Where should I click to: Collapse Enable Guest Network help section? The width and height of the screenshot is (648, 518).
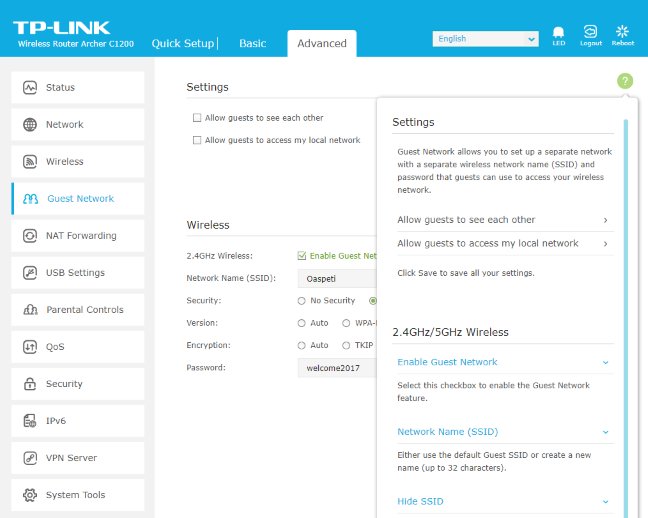(505, 362)
